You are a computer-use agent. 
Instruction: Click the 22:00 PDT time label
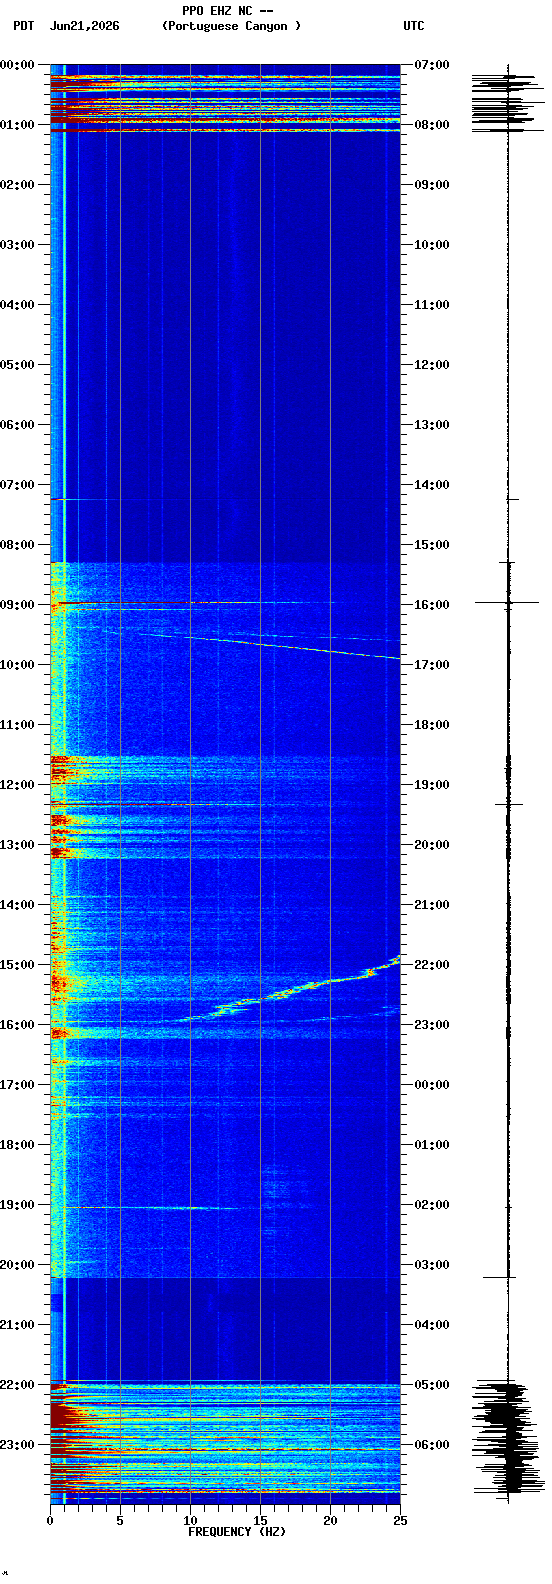coord(17,1384)
